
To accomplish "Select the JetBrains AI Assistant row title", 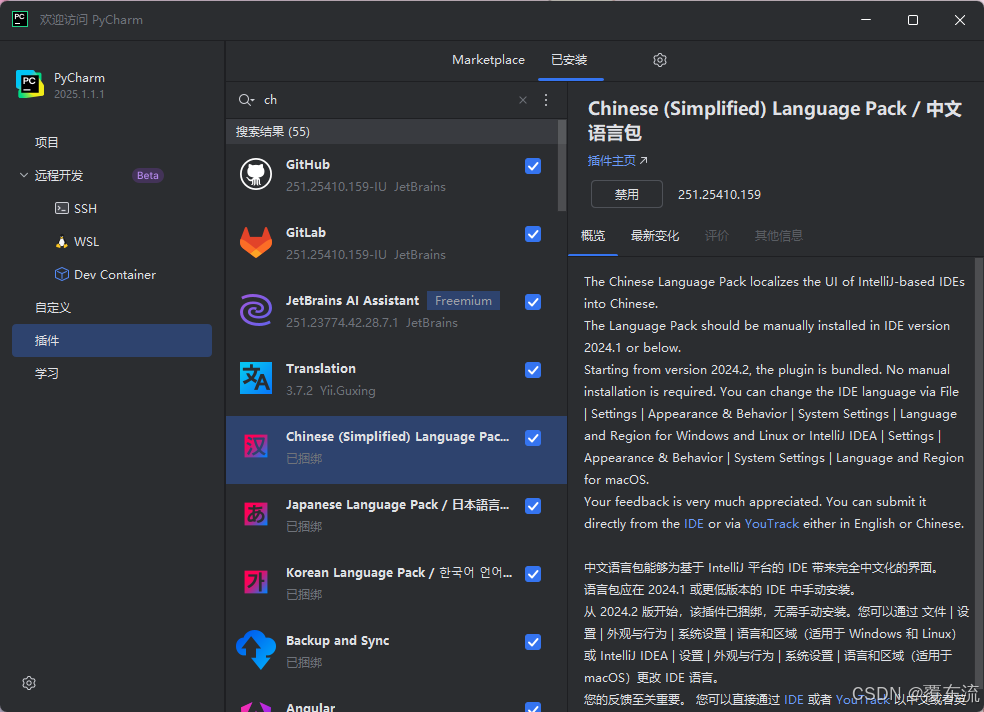I will [352, 300].
